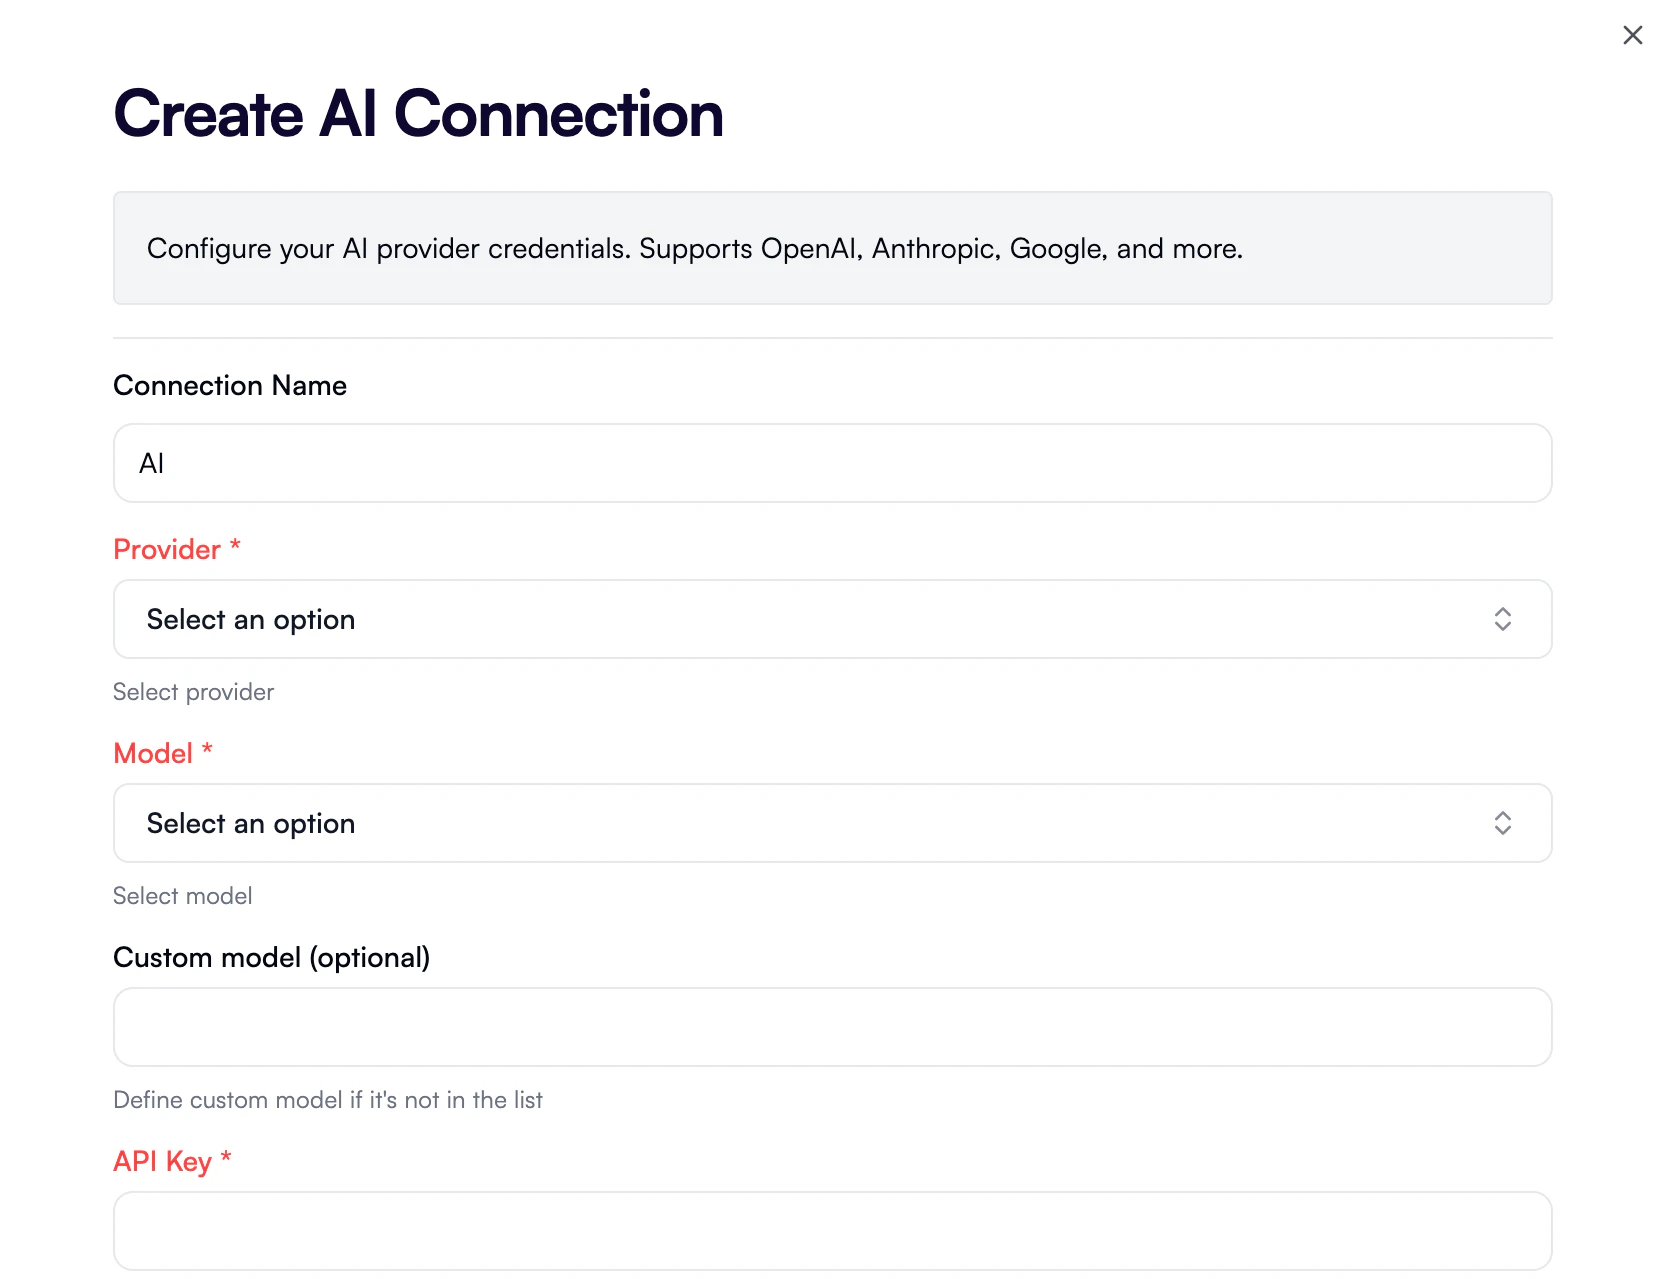Click the red asterisk next to Provider

[236, 549]
